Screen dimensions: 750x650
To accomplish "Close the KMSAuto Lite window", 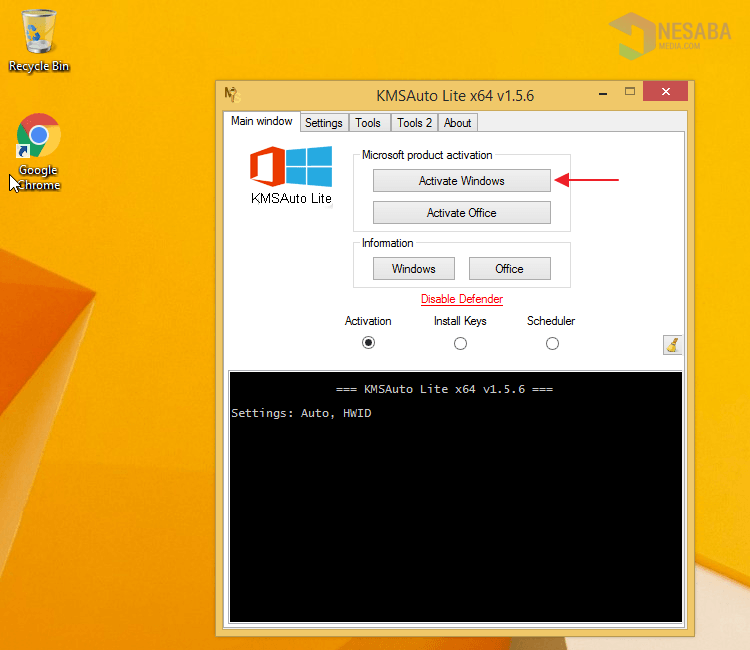I will click(665, 91).
